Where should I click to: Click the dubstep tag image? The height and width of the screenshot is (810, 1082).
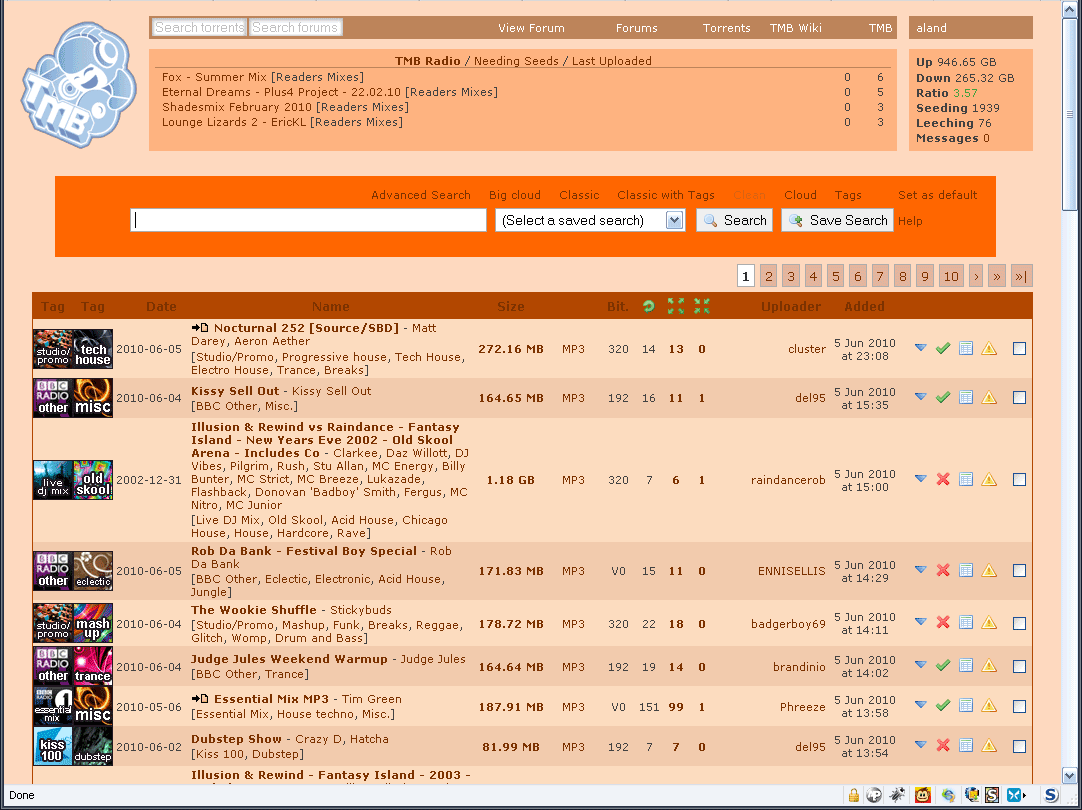93,746
